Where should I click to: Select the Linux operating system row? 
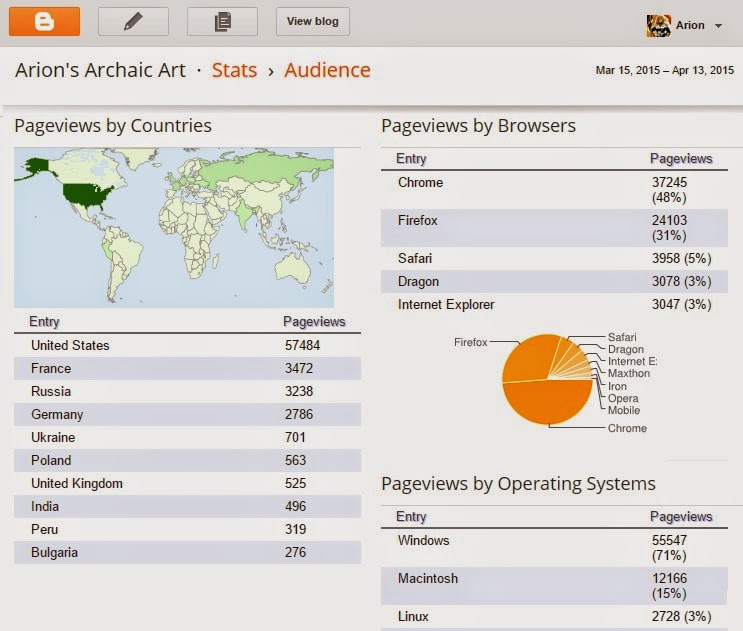point(554,617)
